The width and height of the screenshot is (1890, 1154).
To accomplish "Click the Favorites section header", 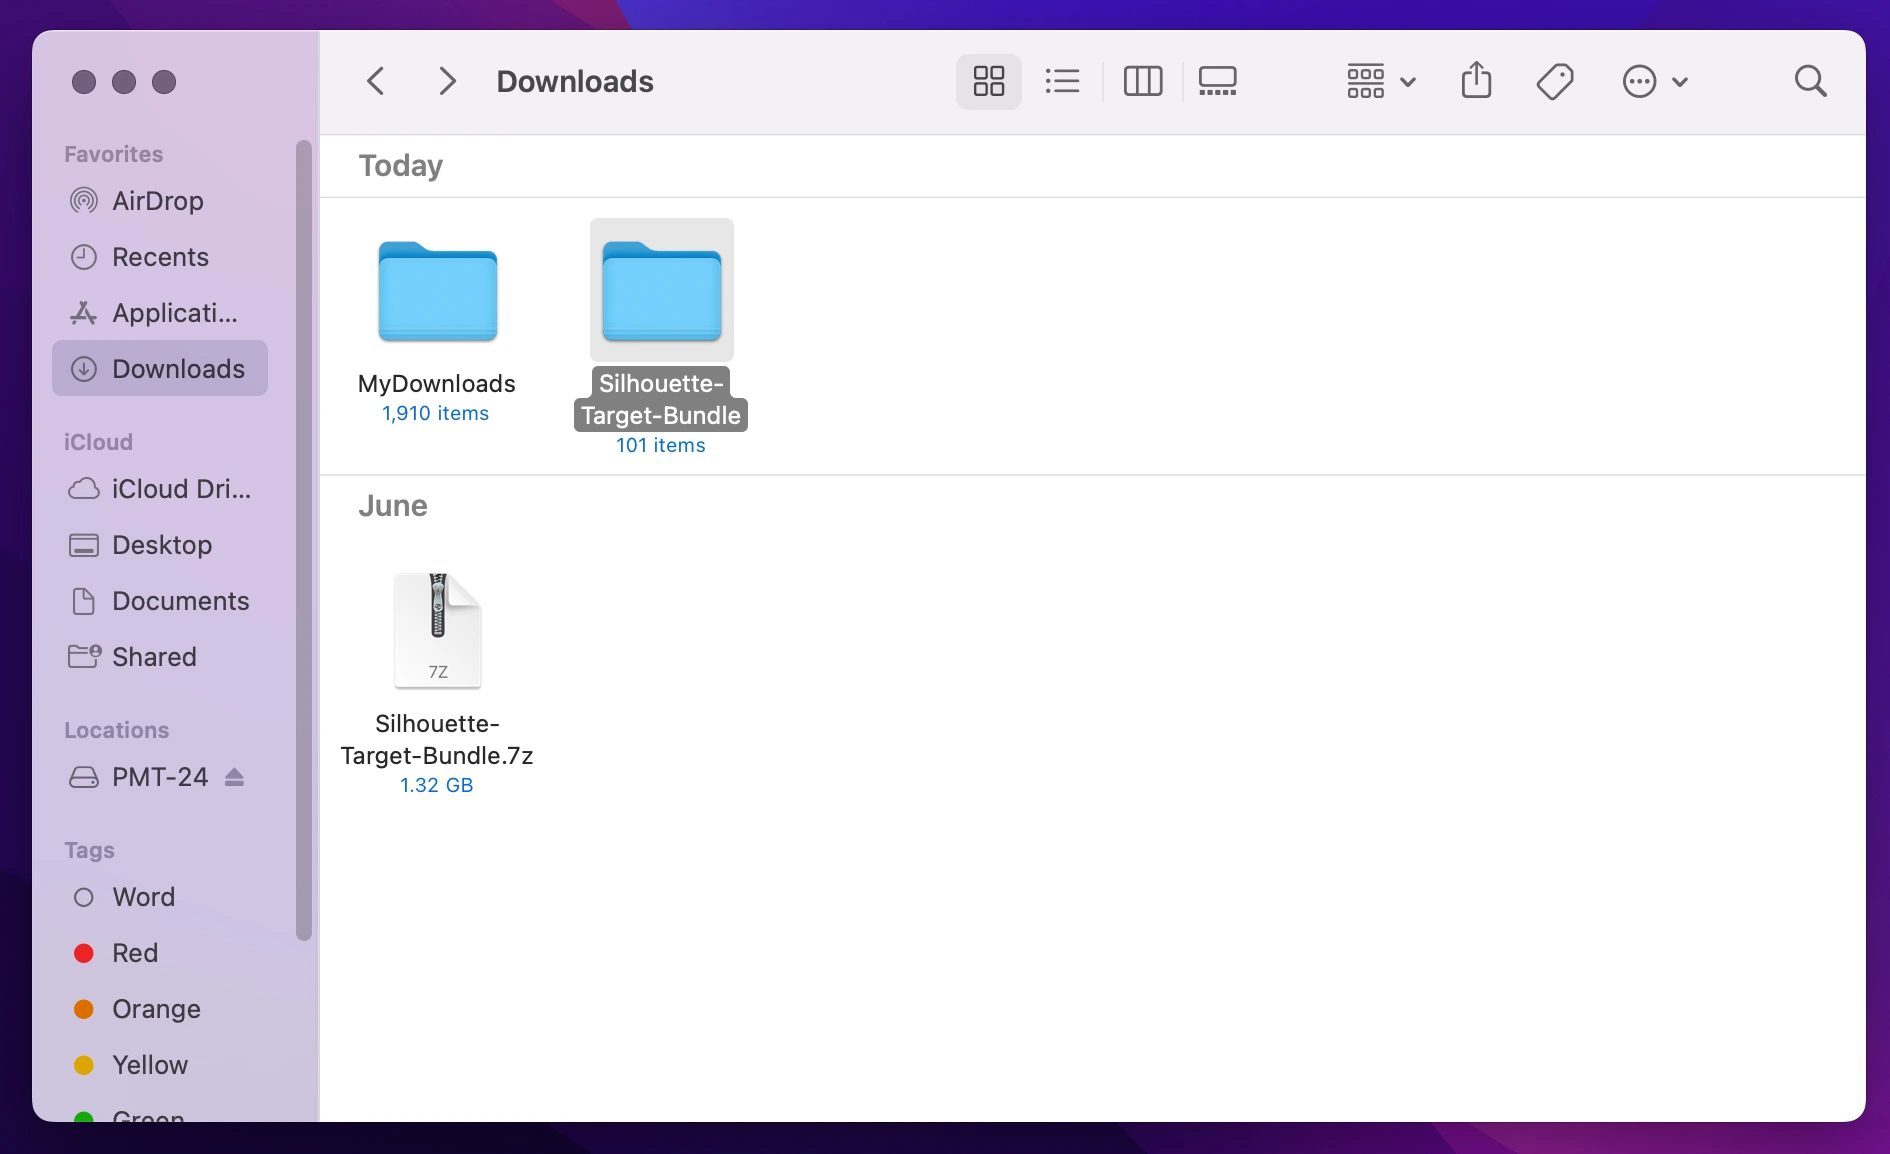I will 114,154.
